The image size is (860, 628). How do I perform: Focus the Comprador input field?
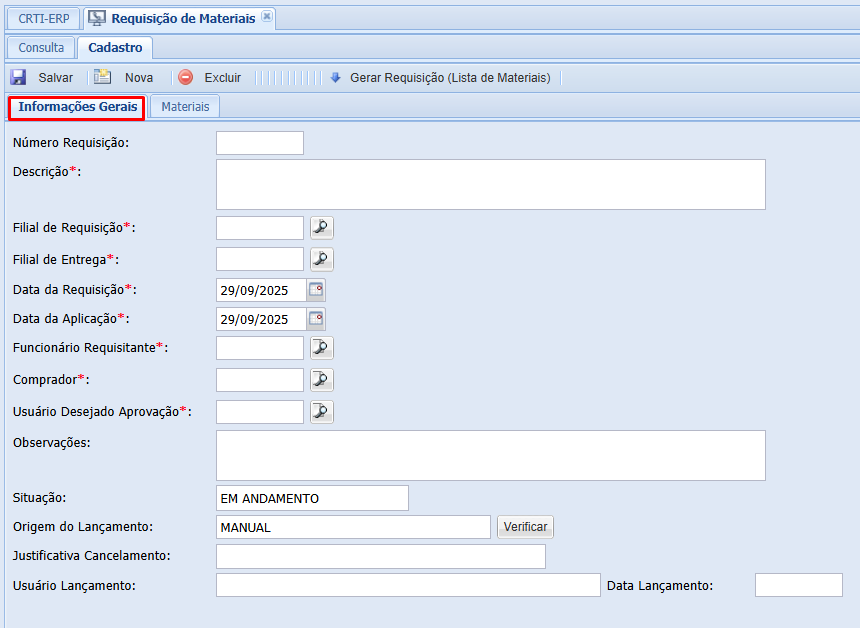tap(260, 380)
